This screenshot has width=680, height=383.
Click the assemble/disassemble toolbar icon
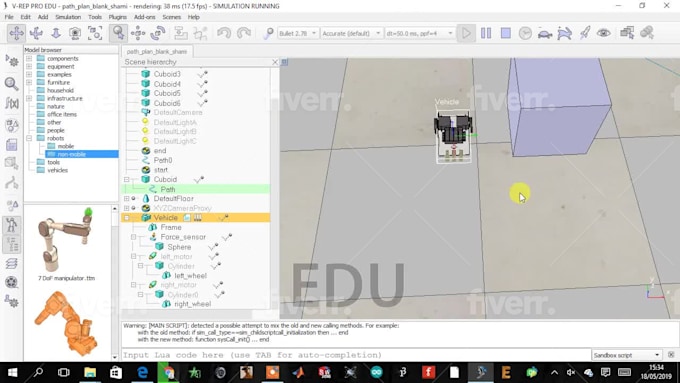[x=180, y=33]
